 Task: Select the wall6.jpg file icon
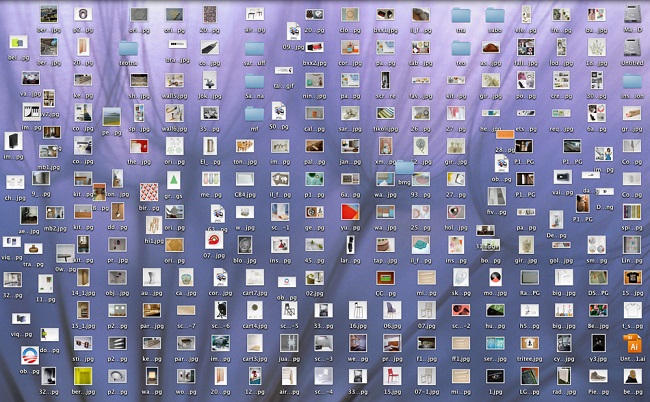click(175, 113)
